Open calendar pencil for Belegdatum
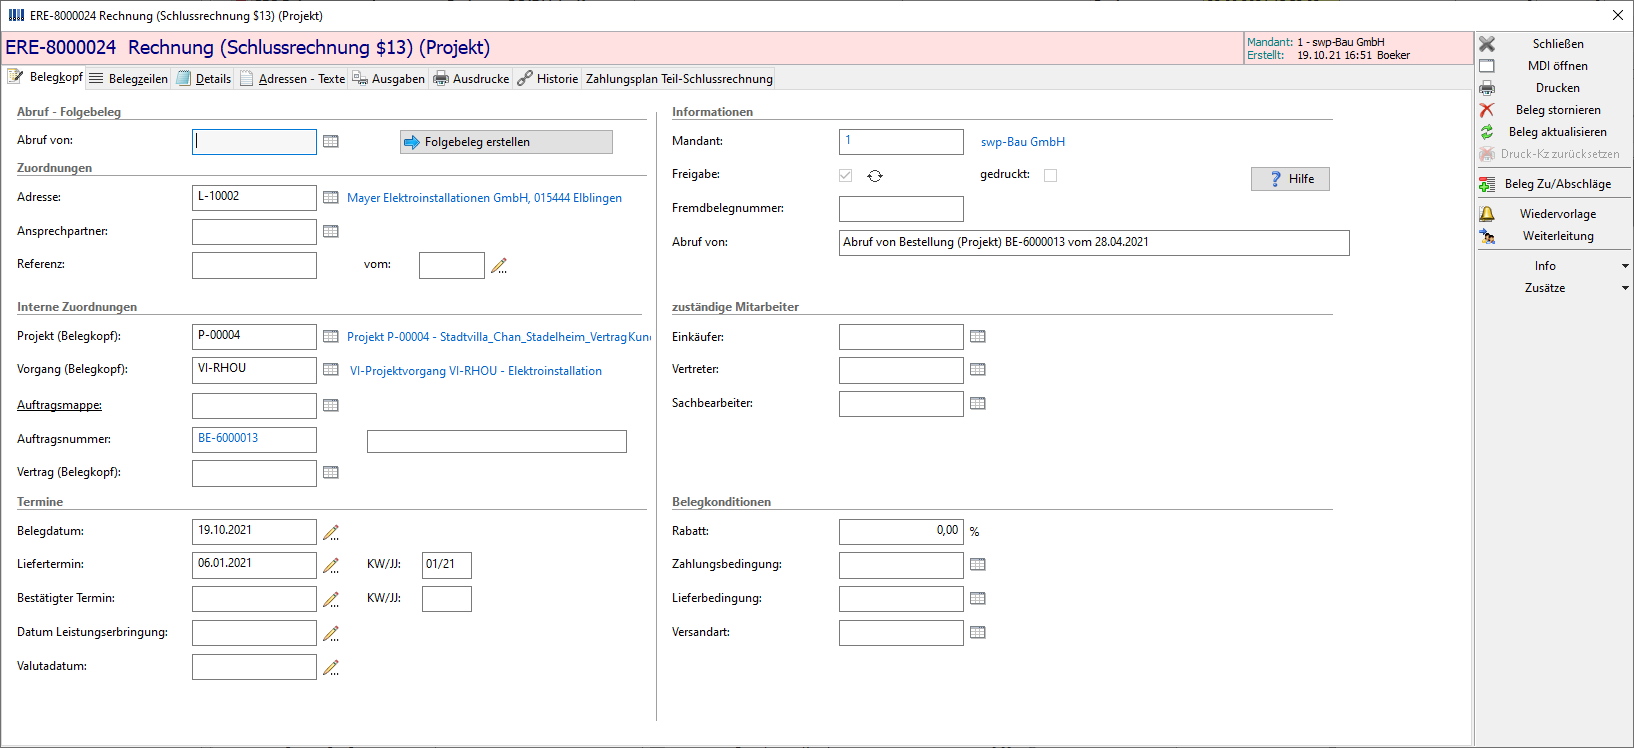1634x748 pixels. (x=331, y=532)
